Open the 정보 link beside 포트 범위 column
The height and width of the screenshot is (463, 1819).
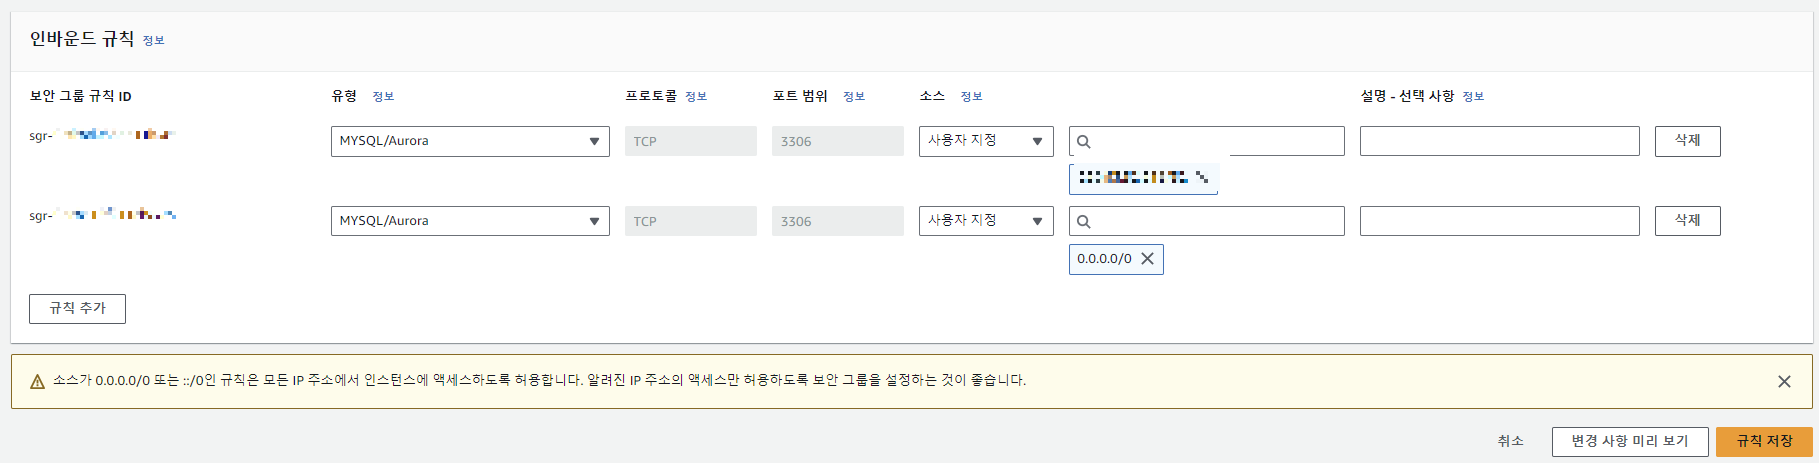[x=854, y=96]
